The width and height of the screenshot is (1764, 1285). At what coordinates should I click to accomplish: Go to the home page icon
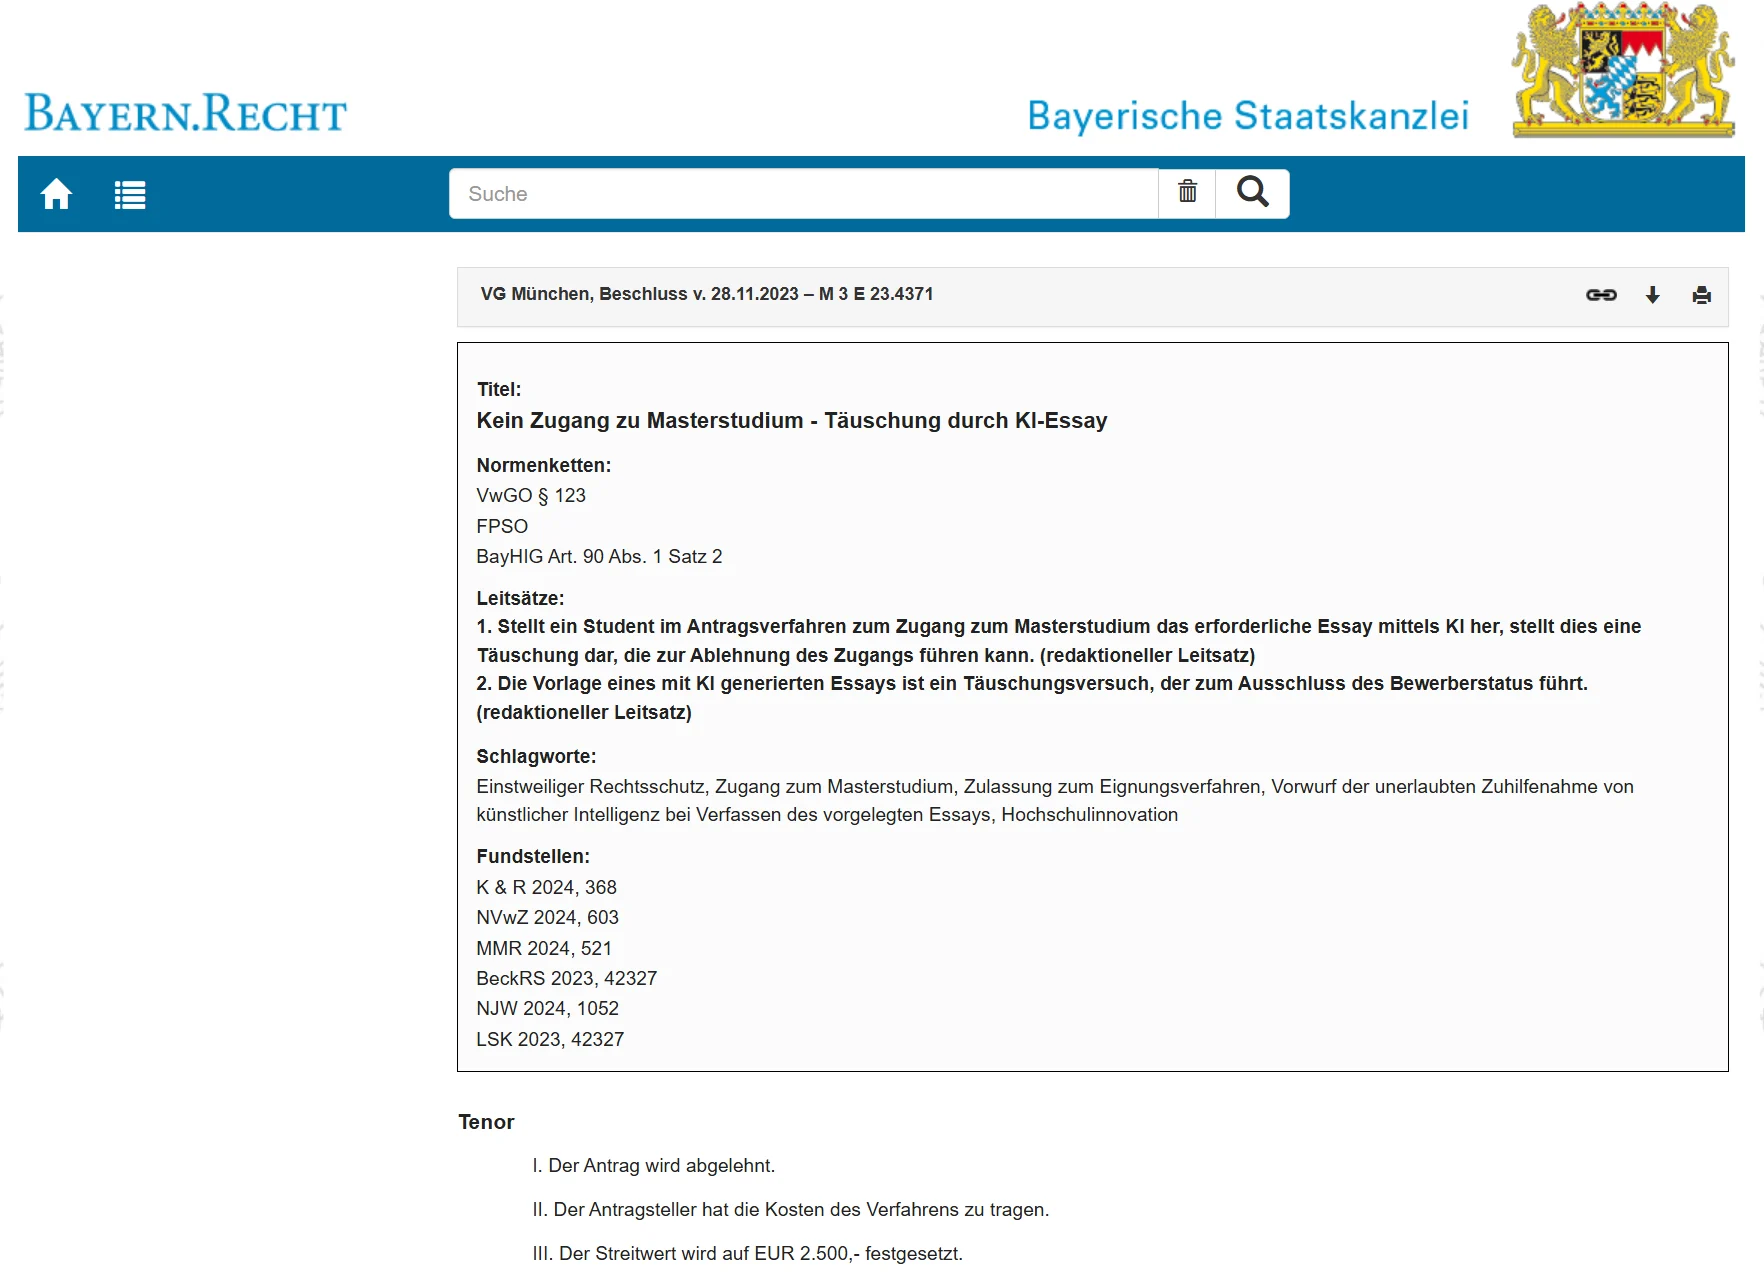(x=56, y=194)
